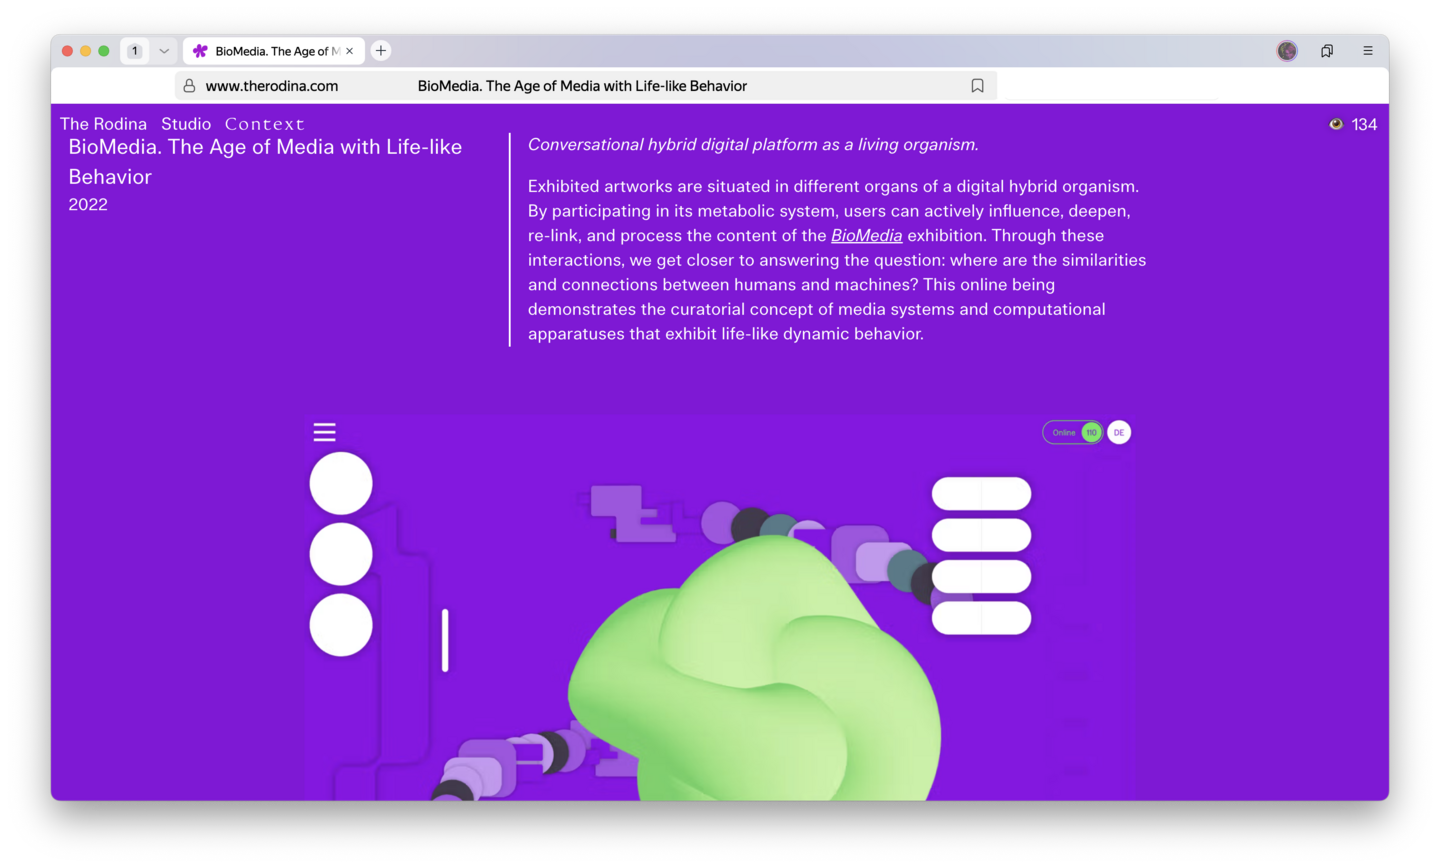Viewport: 1440px width, 868px height.
Task: Go to The Rodina home link
Action: coord(103,124)
